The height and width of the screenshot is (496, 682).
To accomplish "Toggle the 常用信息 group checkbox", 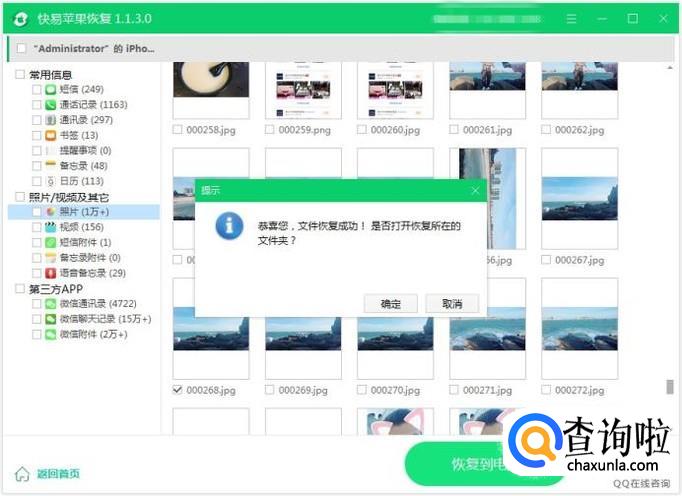I will pyautogui.click(x=20, y=74).
